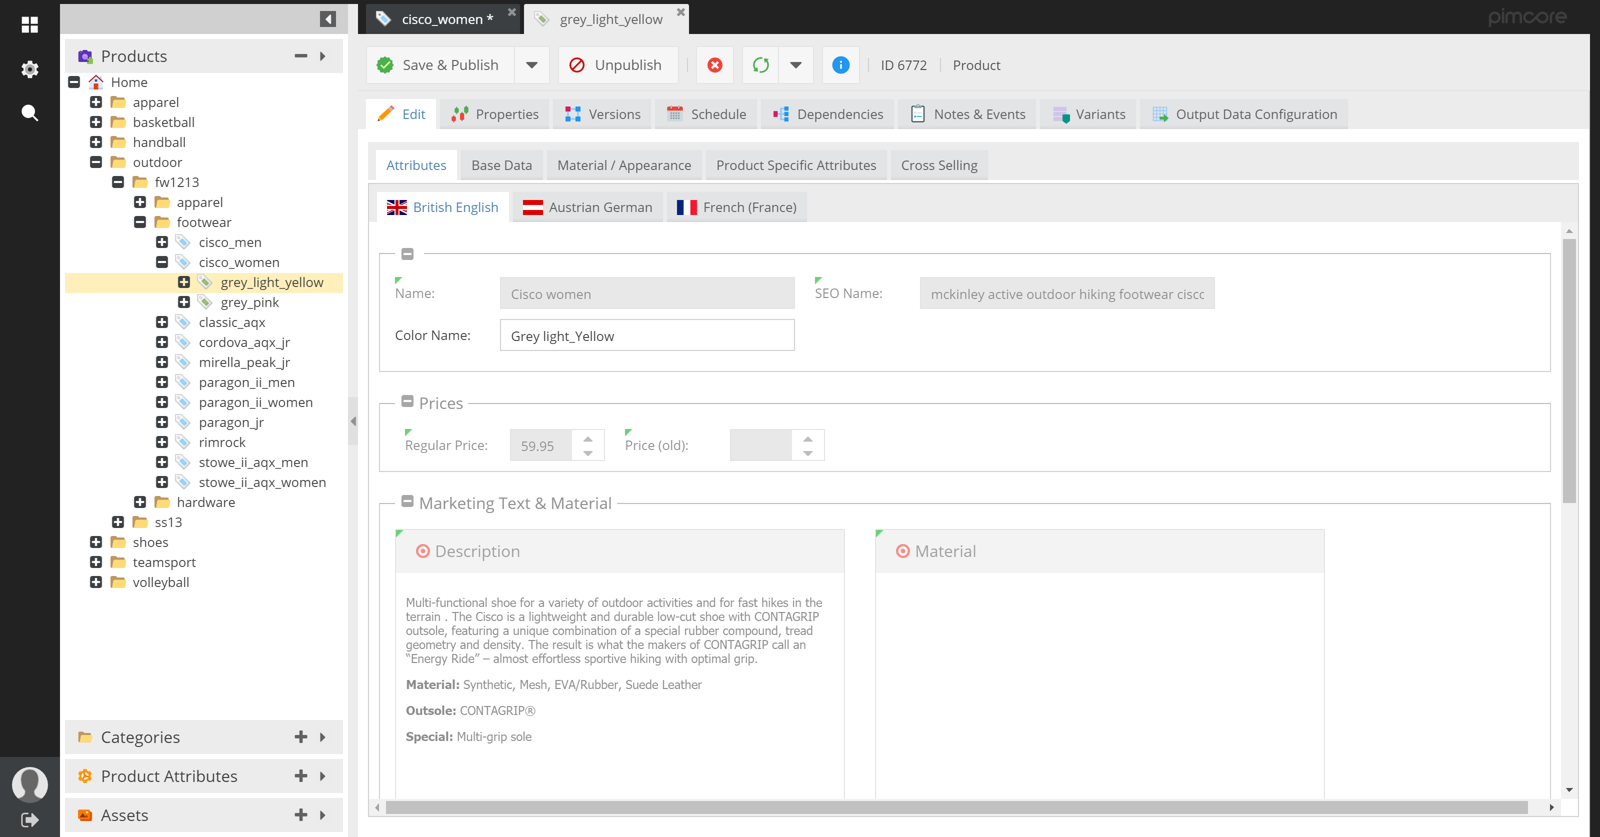Viewport: 1600px width, 837px height.
Task: Open Save & Publish dropdown arrow
Action: pos(532,65)
